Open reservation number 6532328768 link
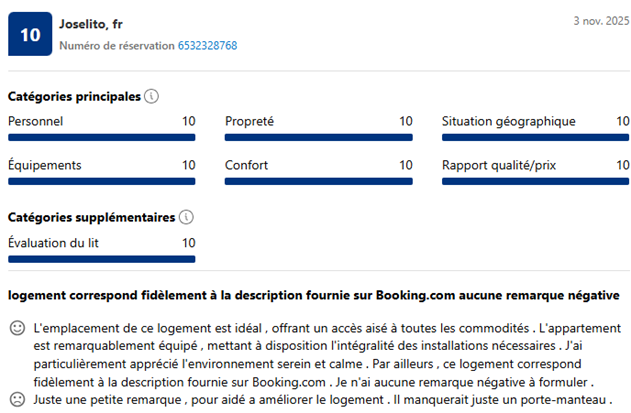Screen dimensions: 631x413 coord(207,45)
